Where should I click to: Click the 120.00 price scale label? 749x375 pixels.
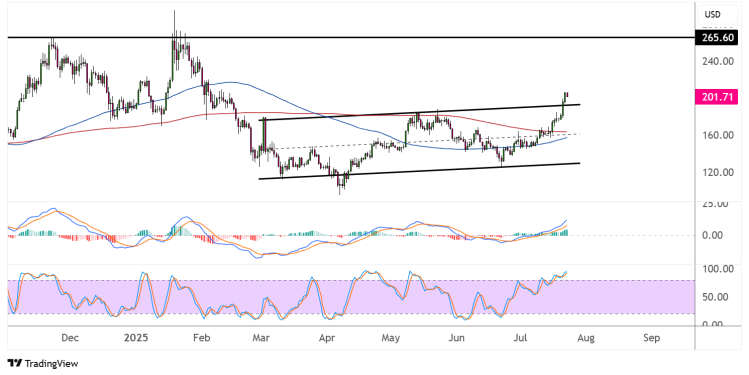(x=718, y=172)
